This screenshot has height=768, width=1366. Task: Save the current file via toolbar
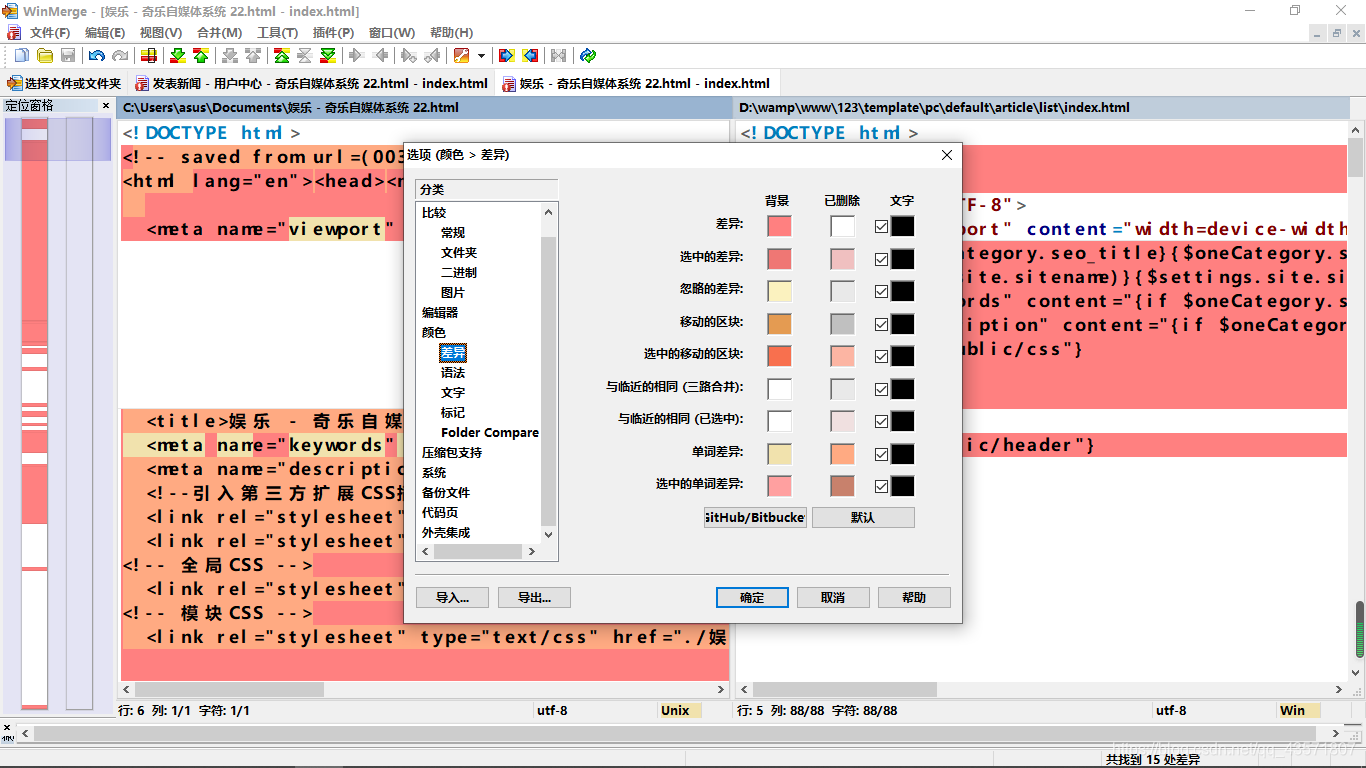coord(68,56)
